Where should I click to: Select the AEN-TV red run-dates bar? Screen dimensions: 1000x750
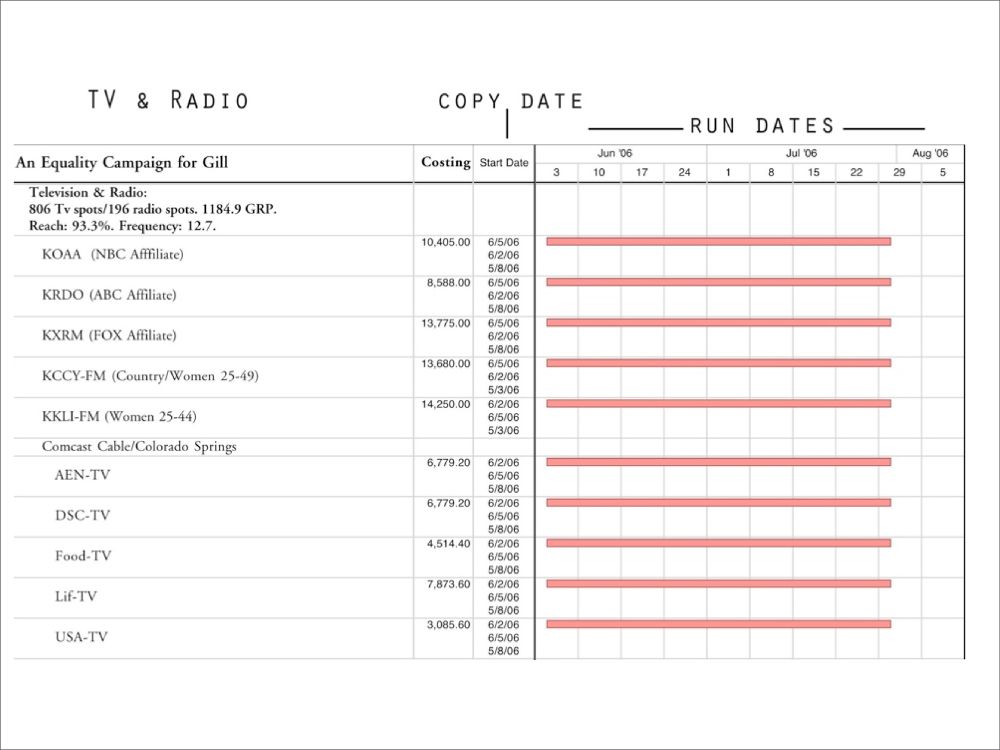pyautogui.click(x=719, y=462)
